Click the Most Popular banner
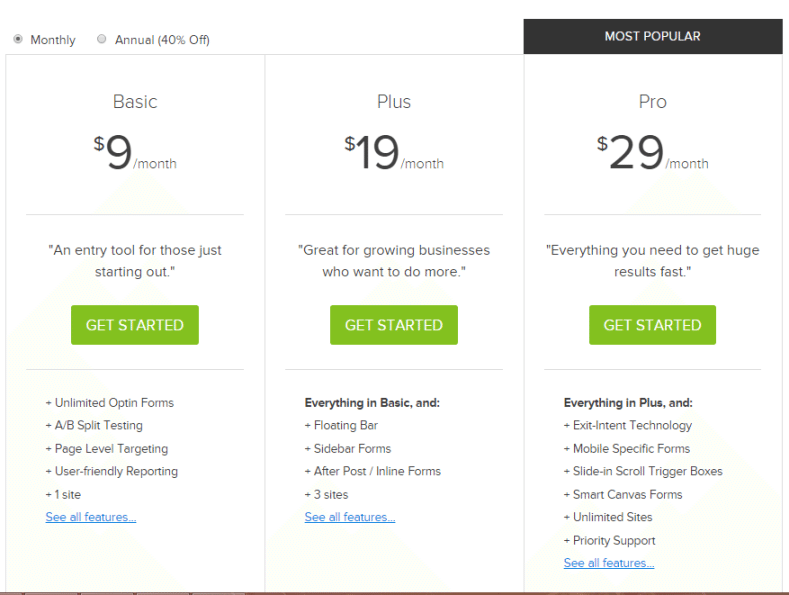The image size is (789, 595). 653,36
